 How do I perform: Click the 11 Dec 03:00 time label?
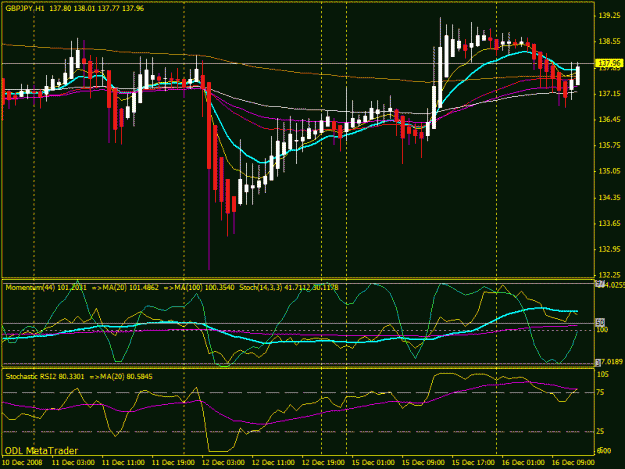tap(73, 463)
